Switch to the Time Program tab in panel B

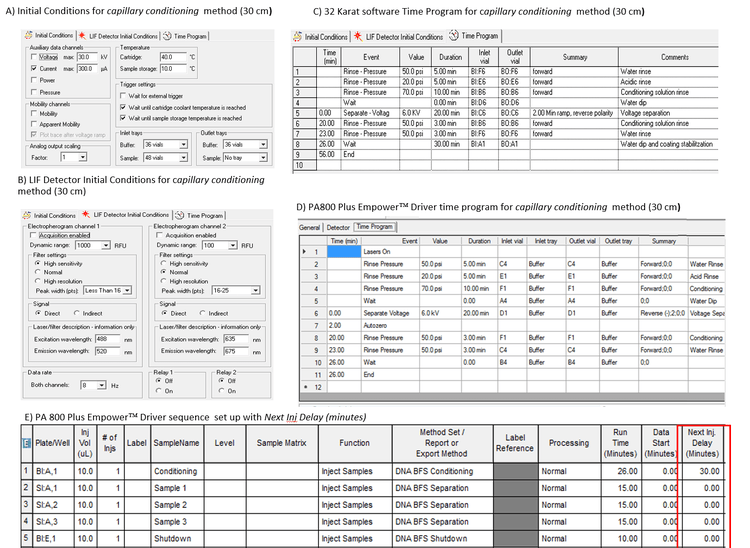[201, 215]
